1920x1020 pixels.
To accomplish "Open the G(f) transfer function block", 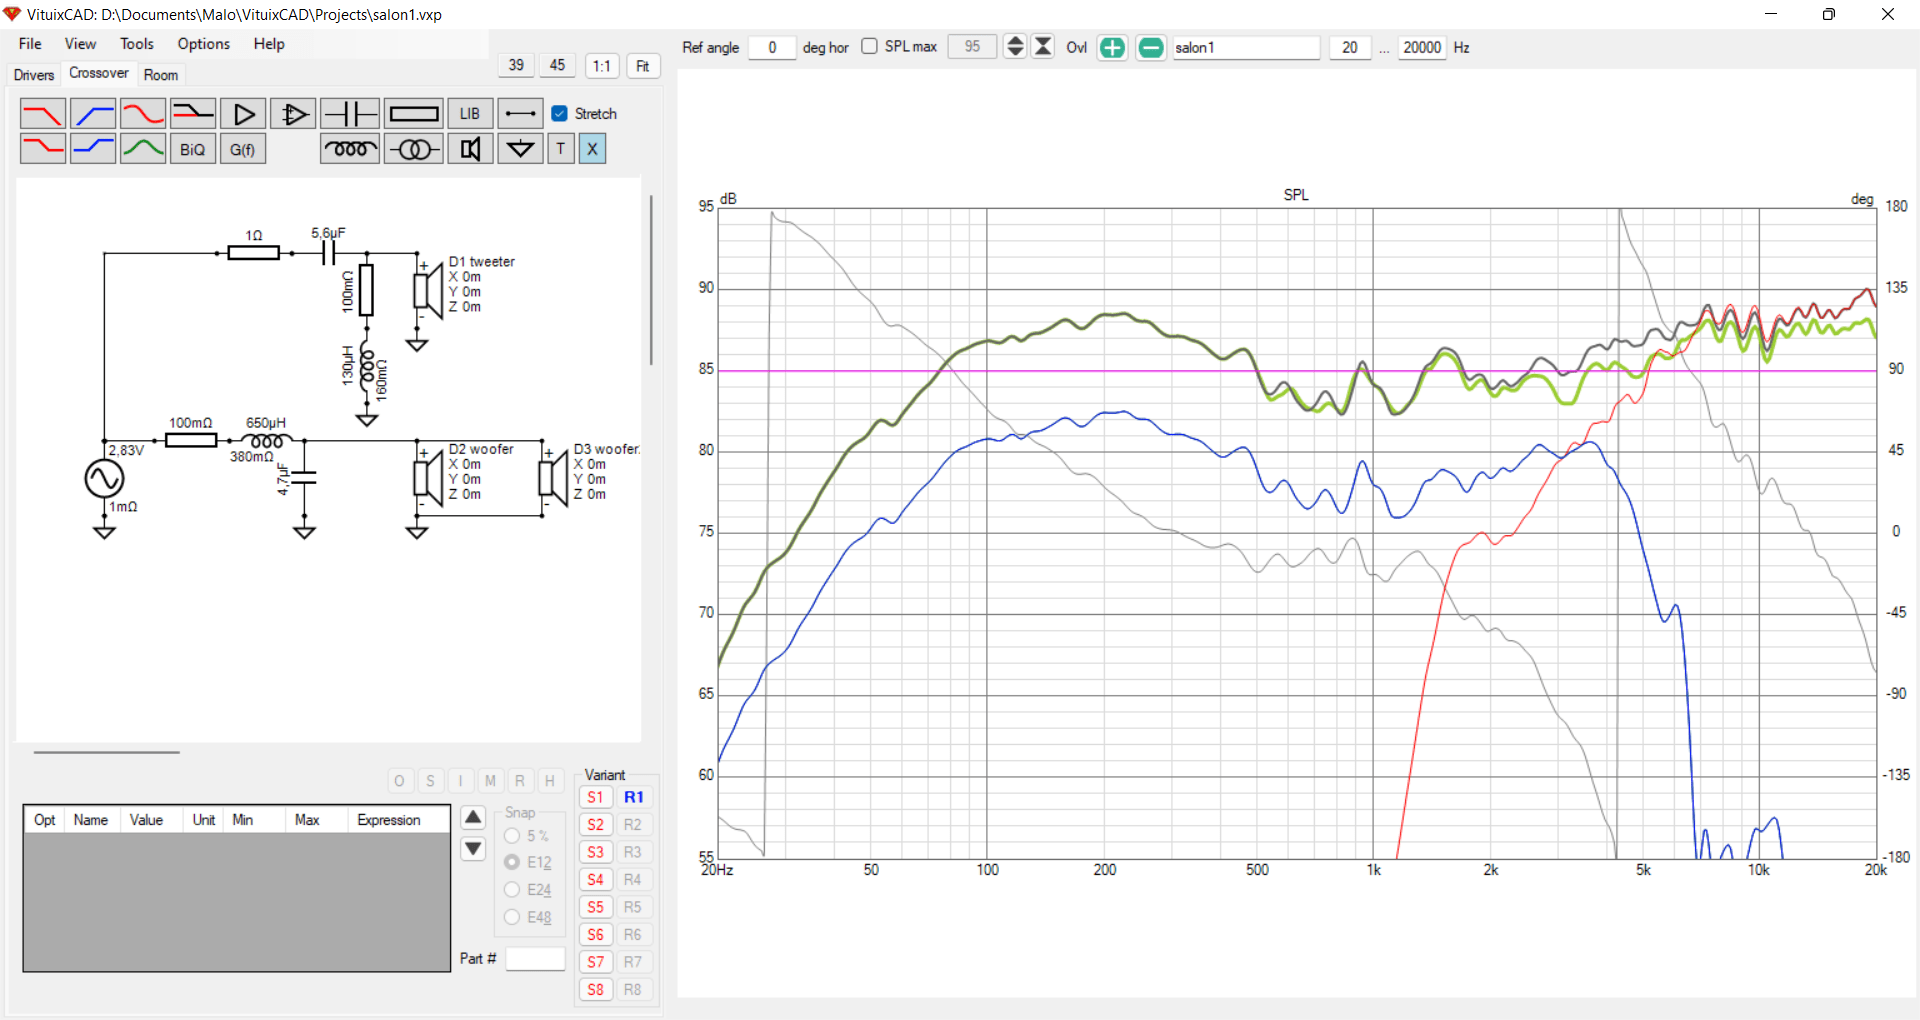I will 243,149.
